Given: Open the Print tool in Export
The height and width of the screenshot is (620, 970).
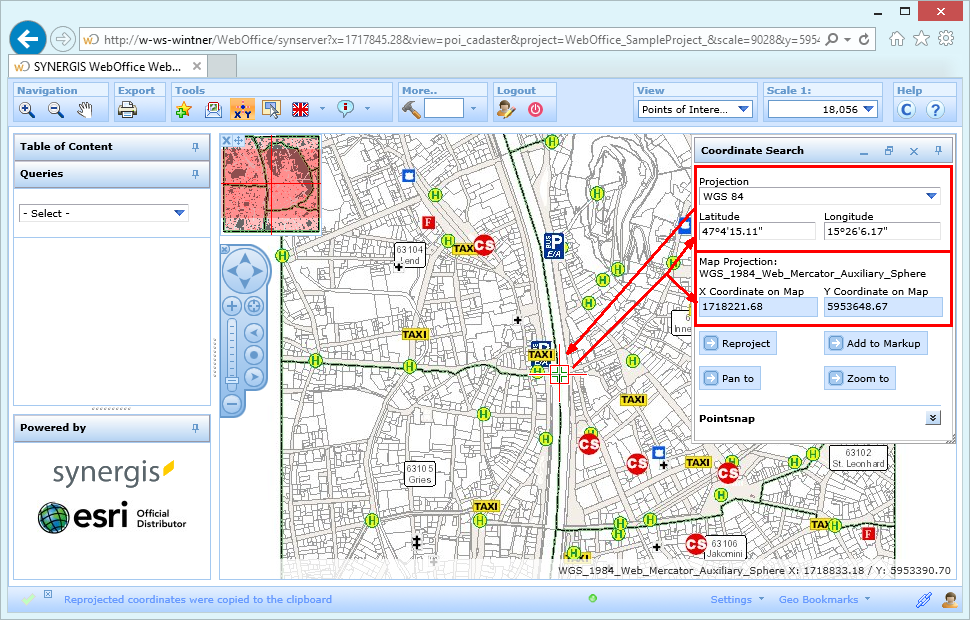Looking at the screenshot, I should coord(127,109).
